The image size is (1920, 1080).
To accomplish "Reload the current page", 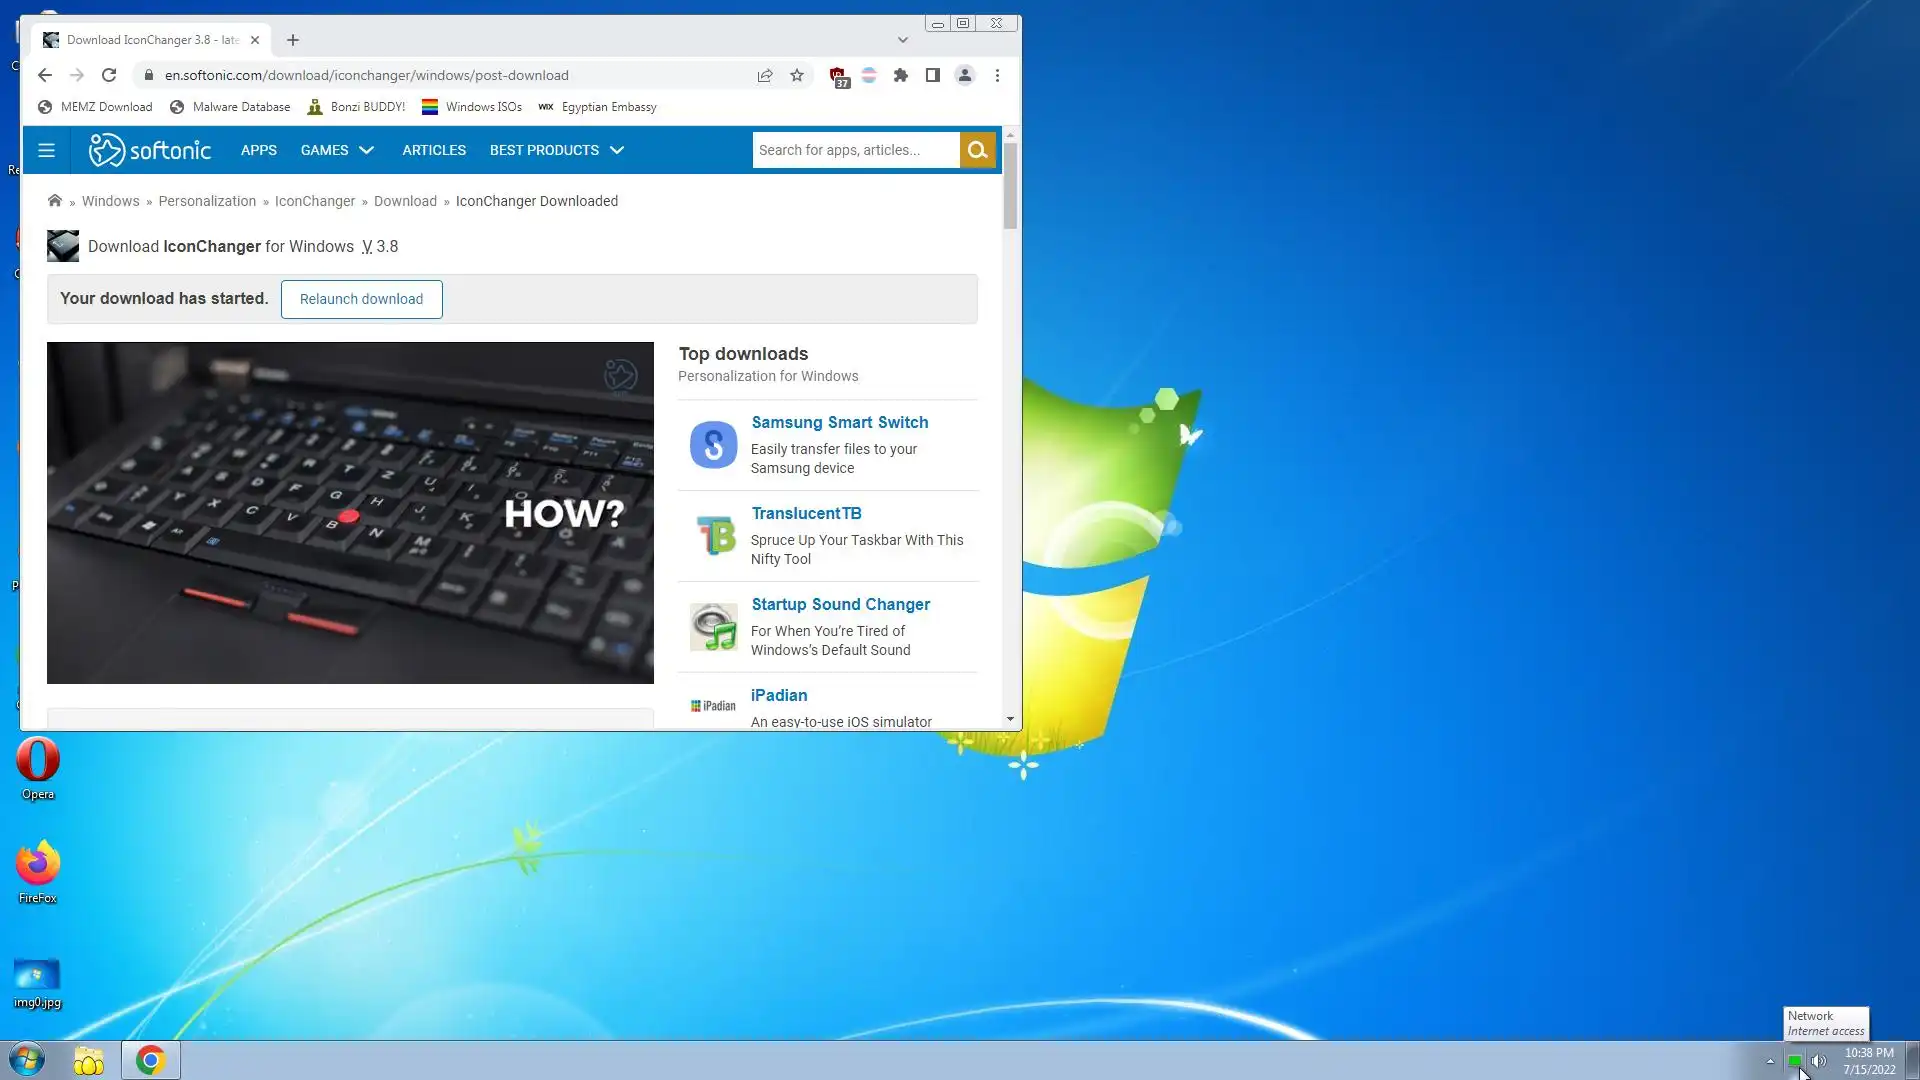I will pos(109,75).
